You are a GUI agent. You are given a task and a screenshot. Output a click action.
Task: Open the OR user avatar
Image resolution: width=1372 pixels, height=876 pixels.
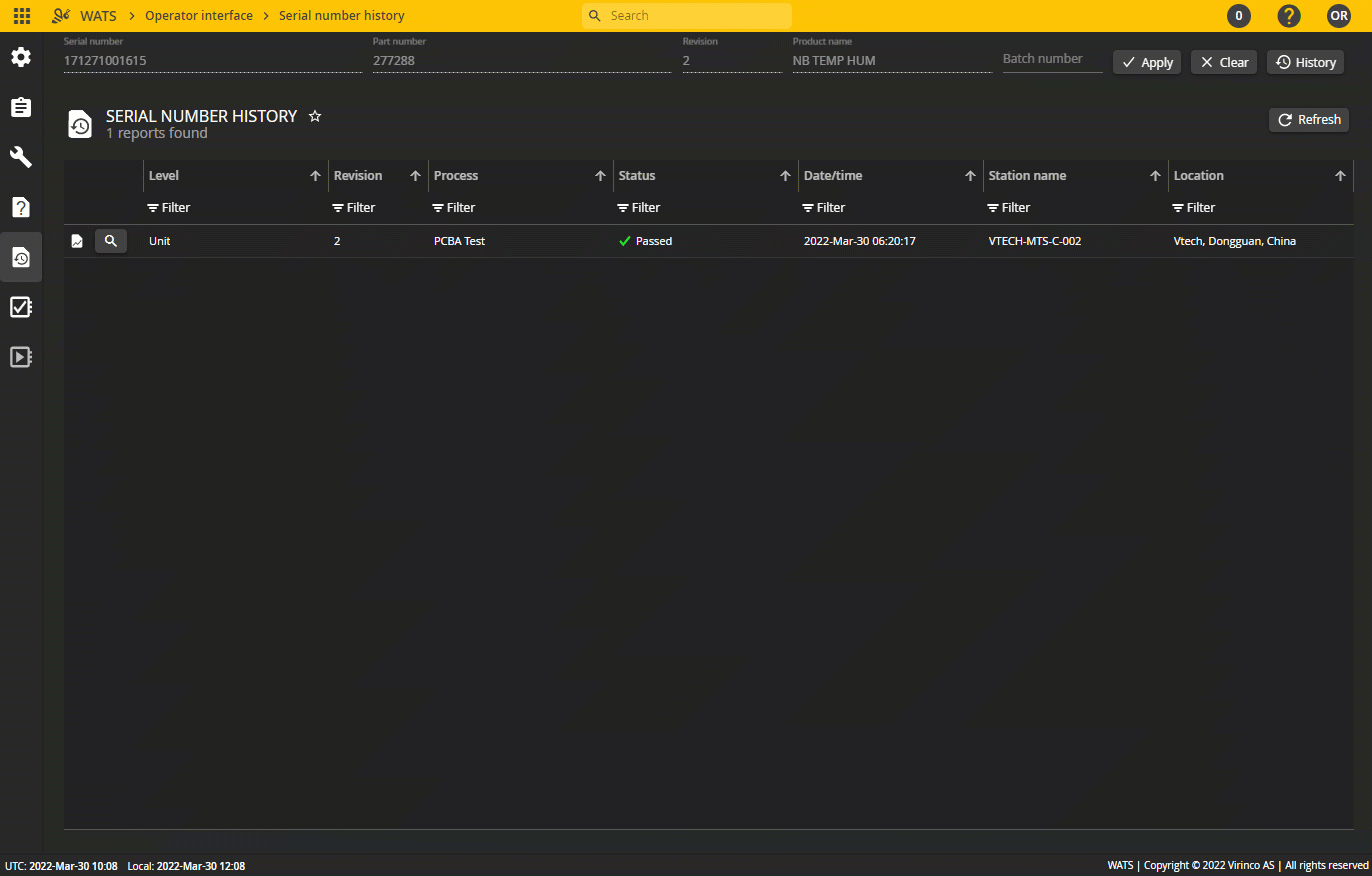pos(1339,16)
